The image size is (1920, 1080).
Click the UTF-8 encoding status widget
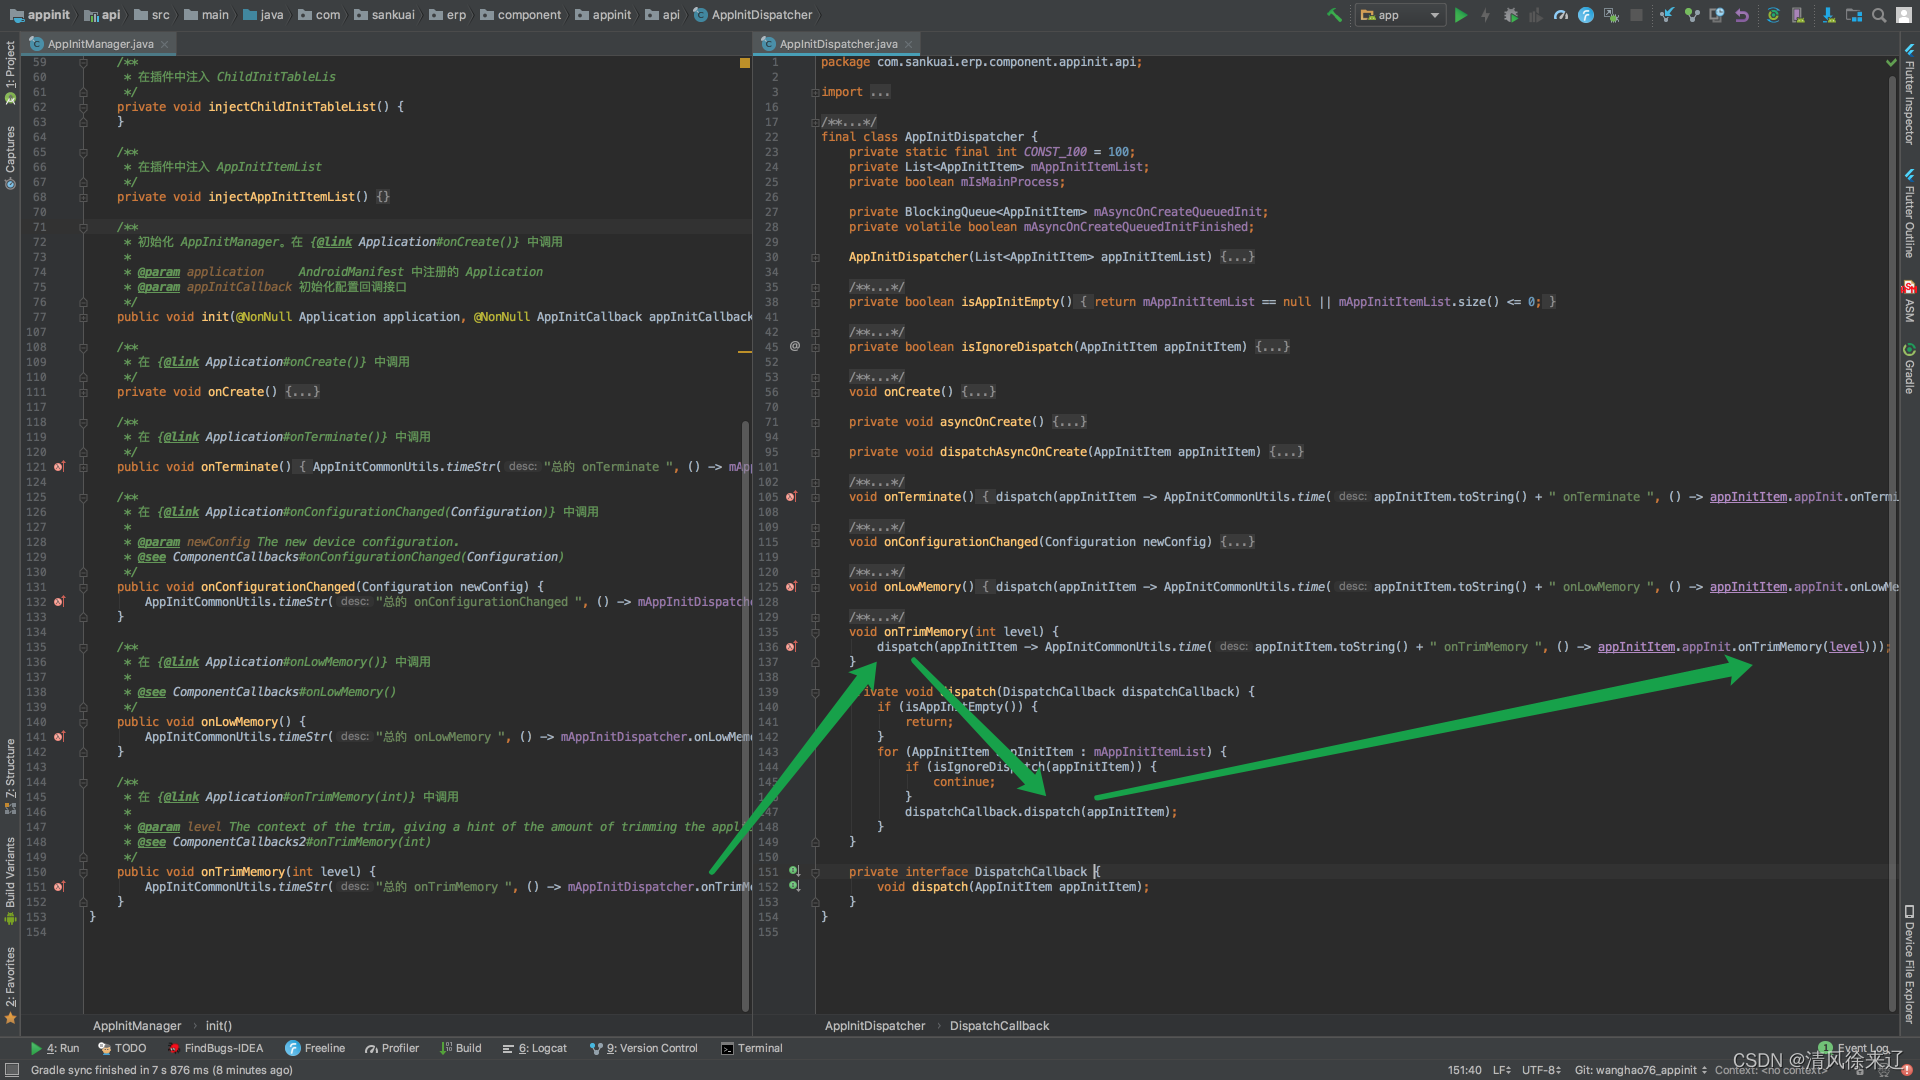[1541, 1070]
